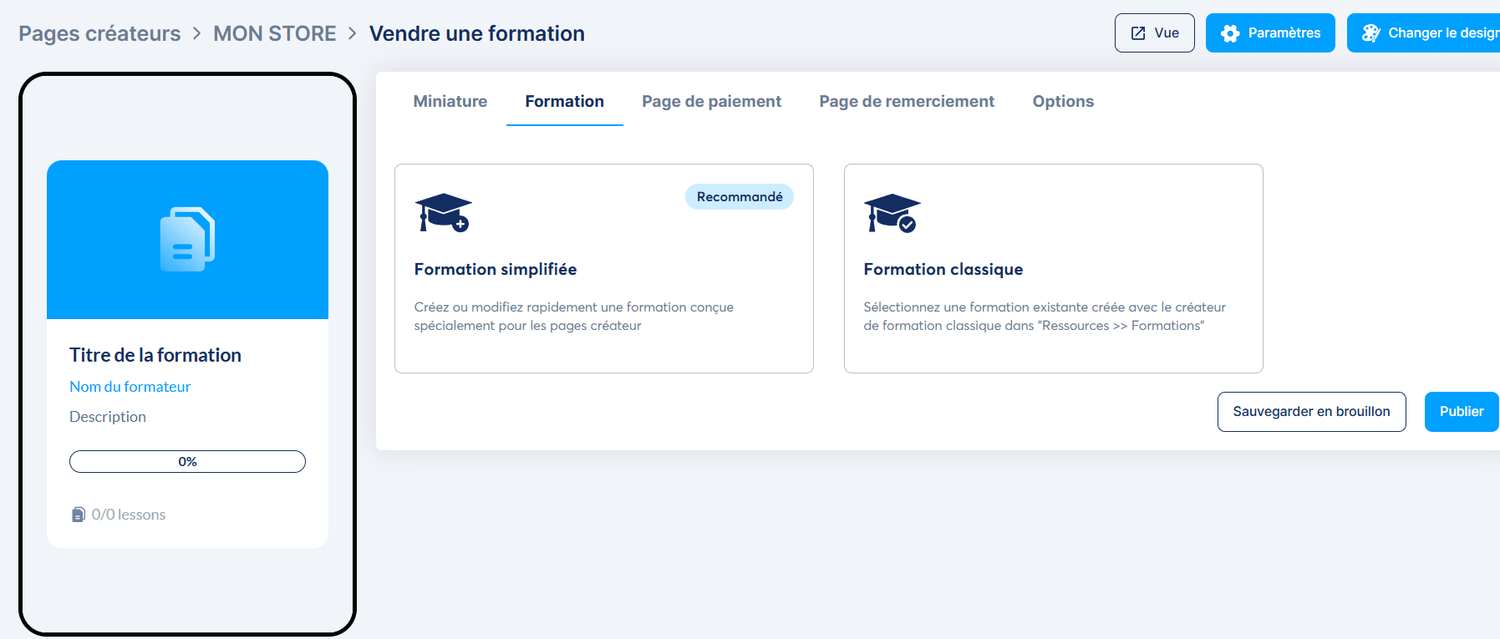
Task: Select the Formation tab
Action: [565, 101]
